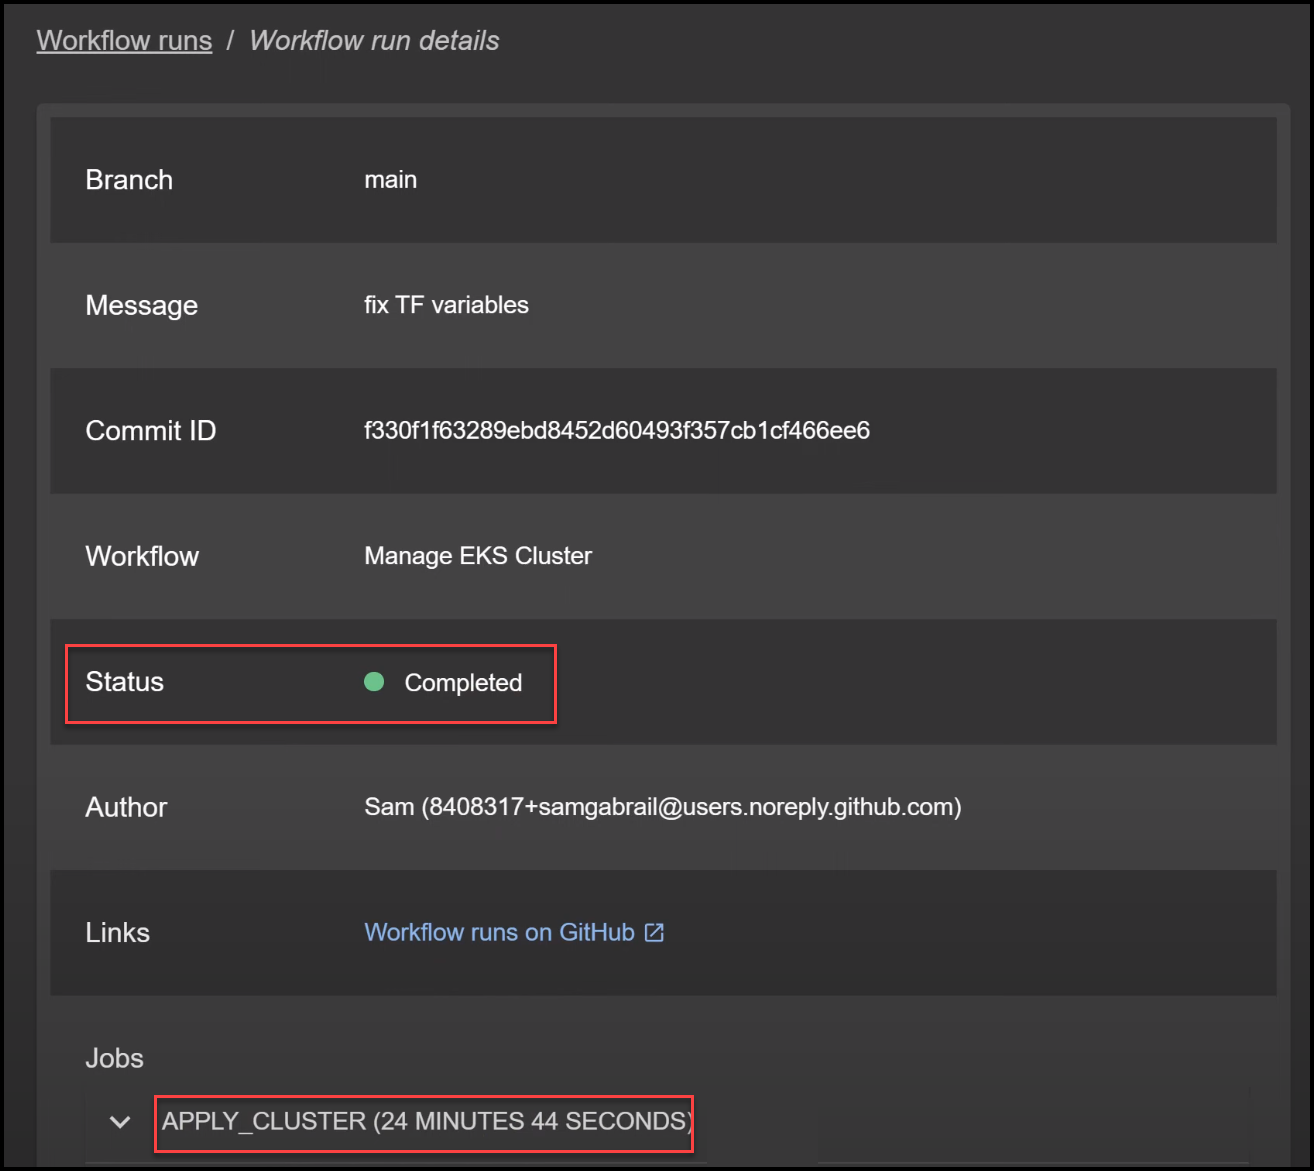Screen dimensions: 1314x1171
Task: Click the Commit ID value f330f1f63289
Action: click(617, 430)
